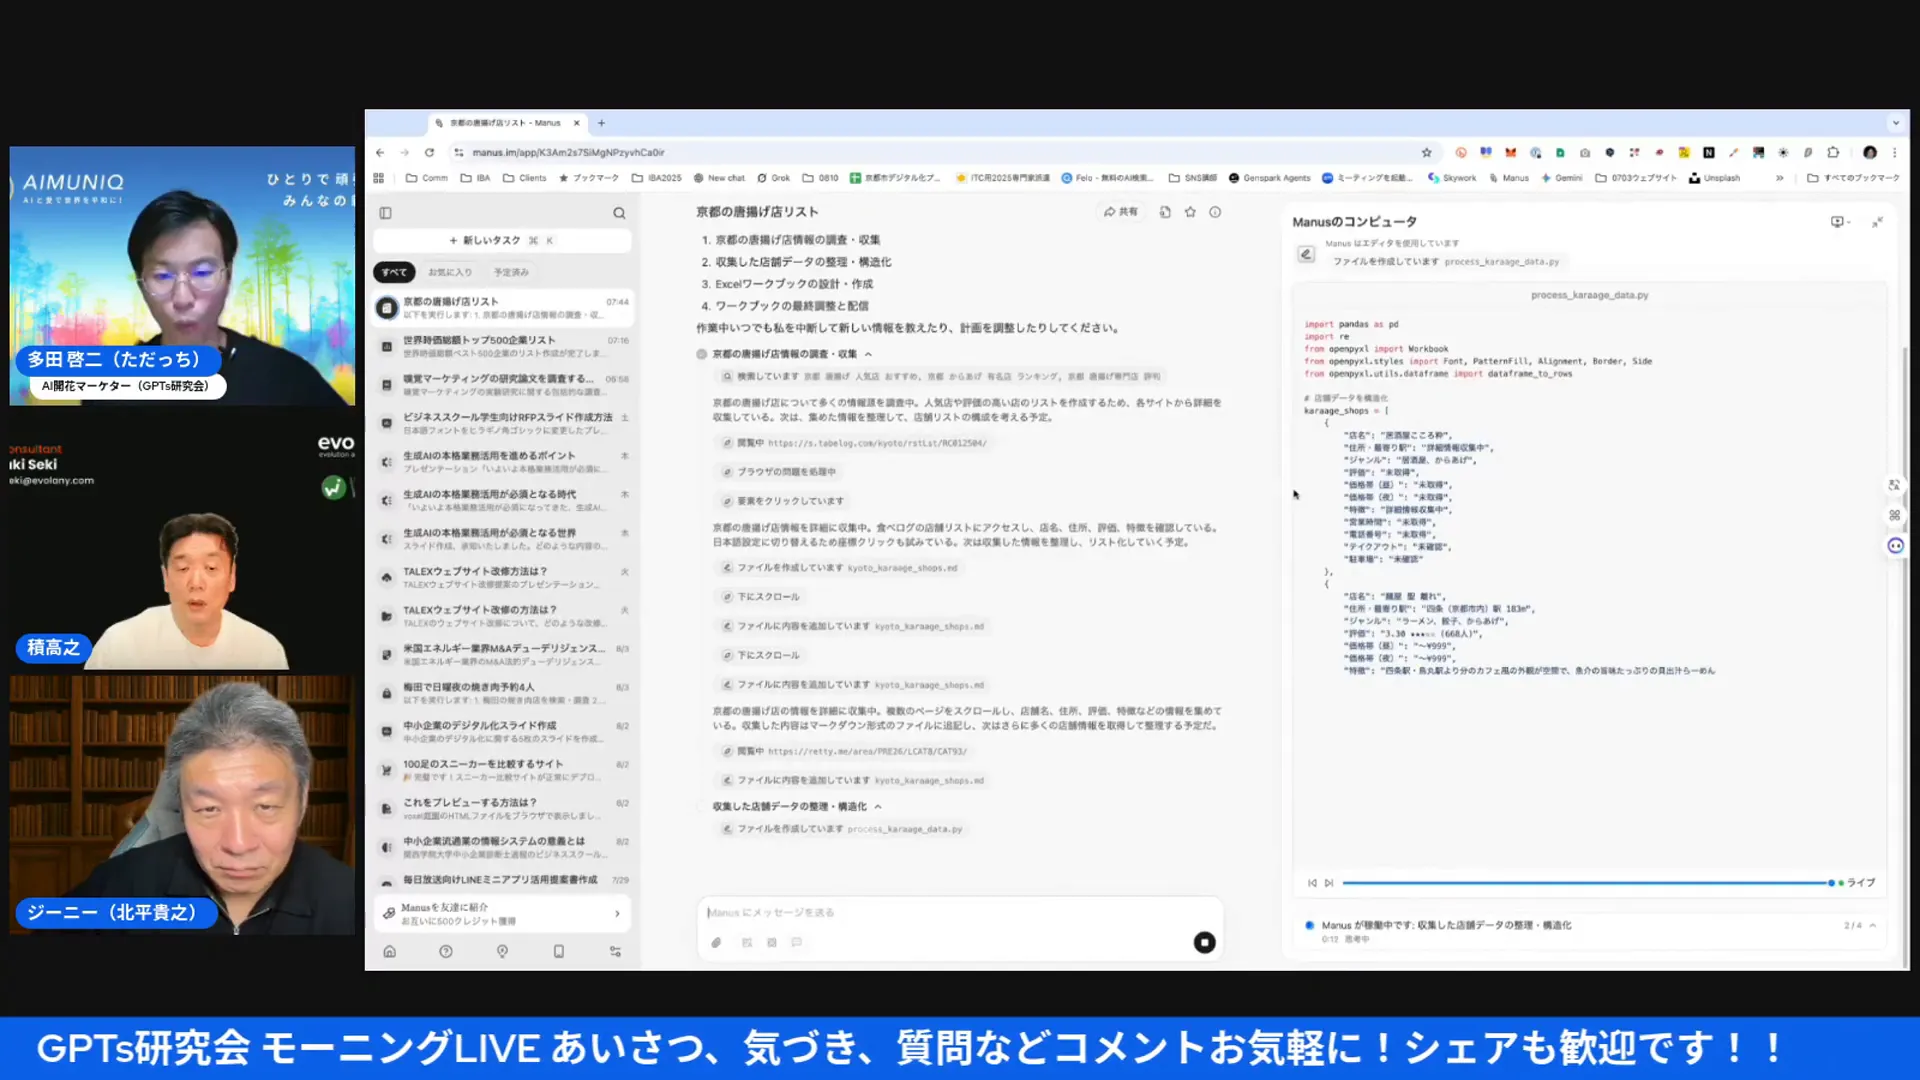
Task: Favorite this task with star icon
Action: click(1190, 212)
